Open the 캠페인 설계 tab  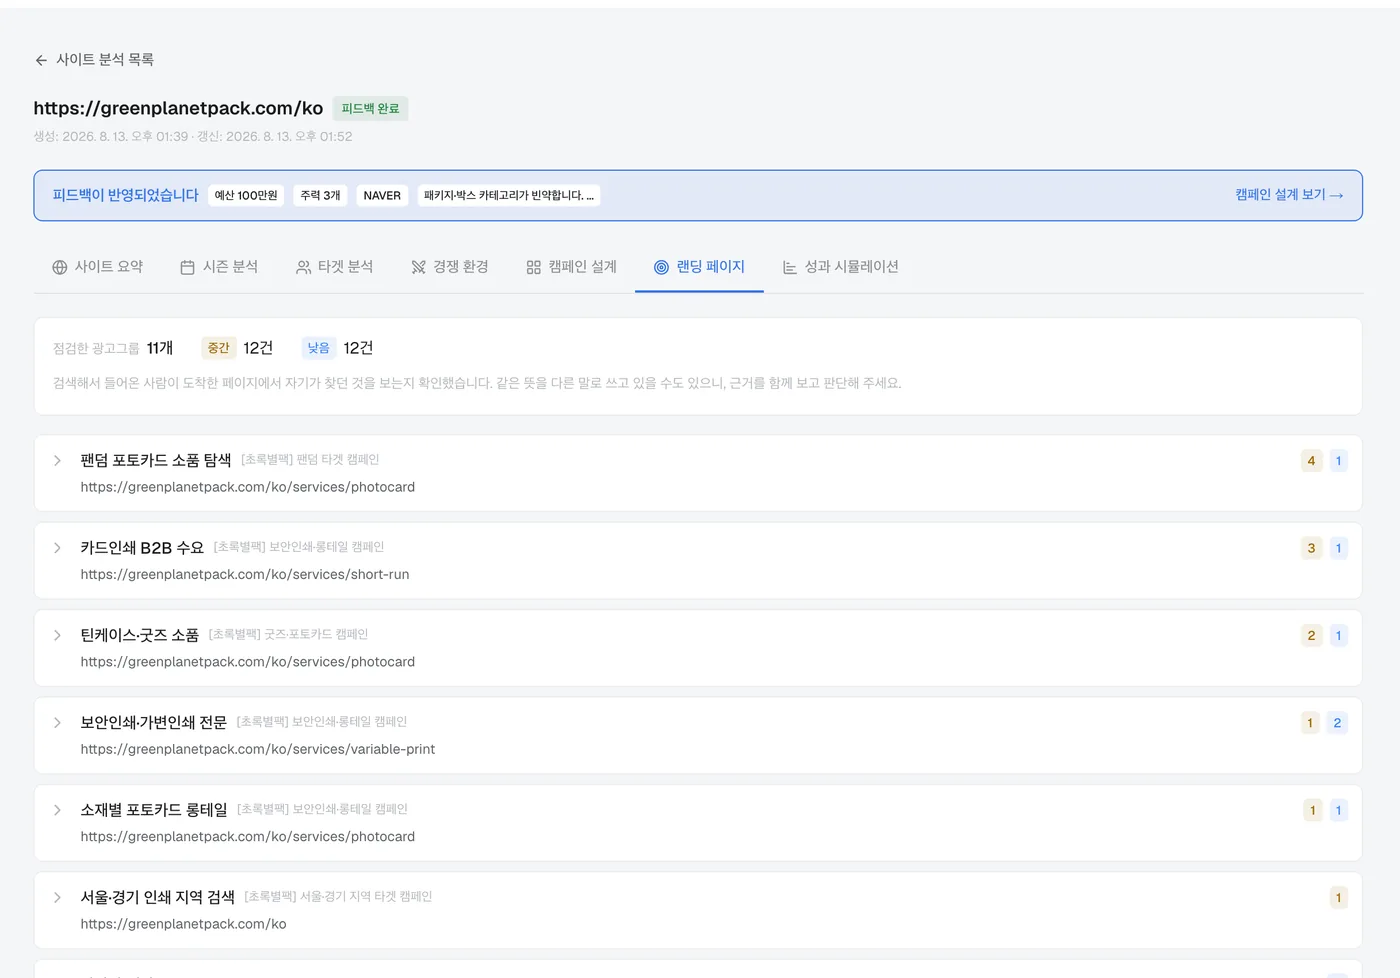coord(571,267)
